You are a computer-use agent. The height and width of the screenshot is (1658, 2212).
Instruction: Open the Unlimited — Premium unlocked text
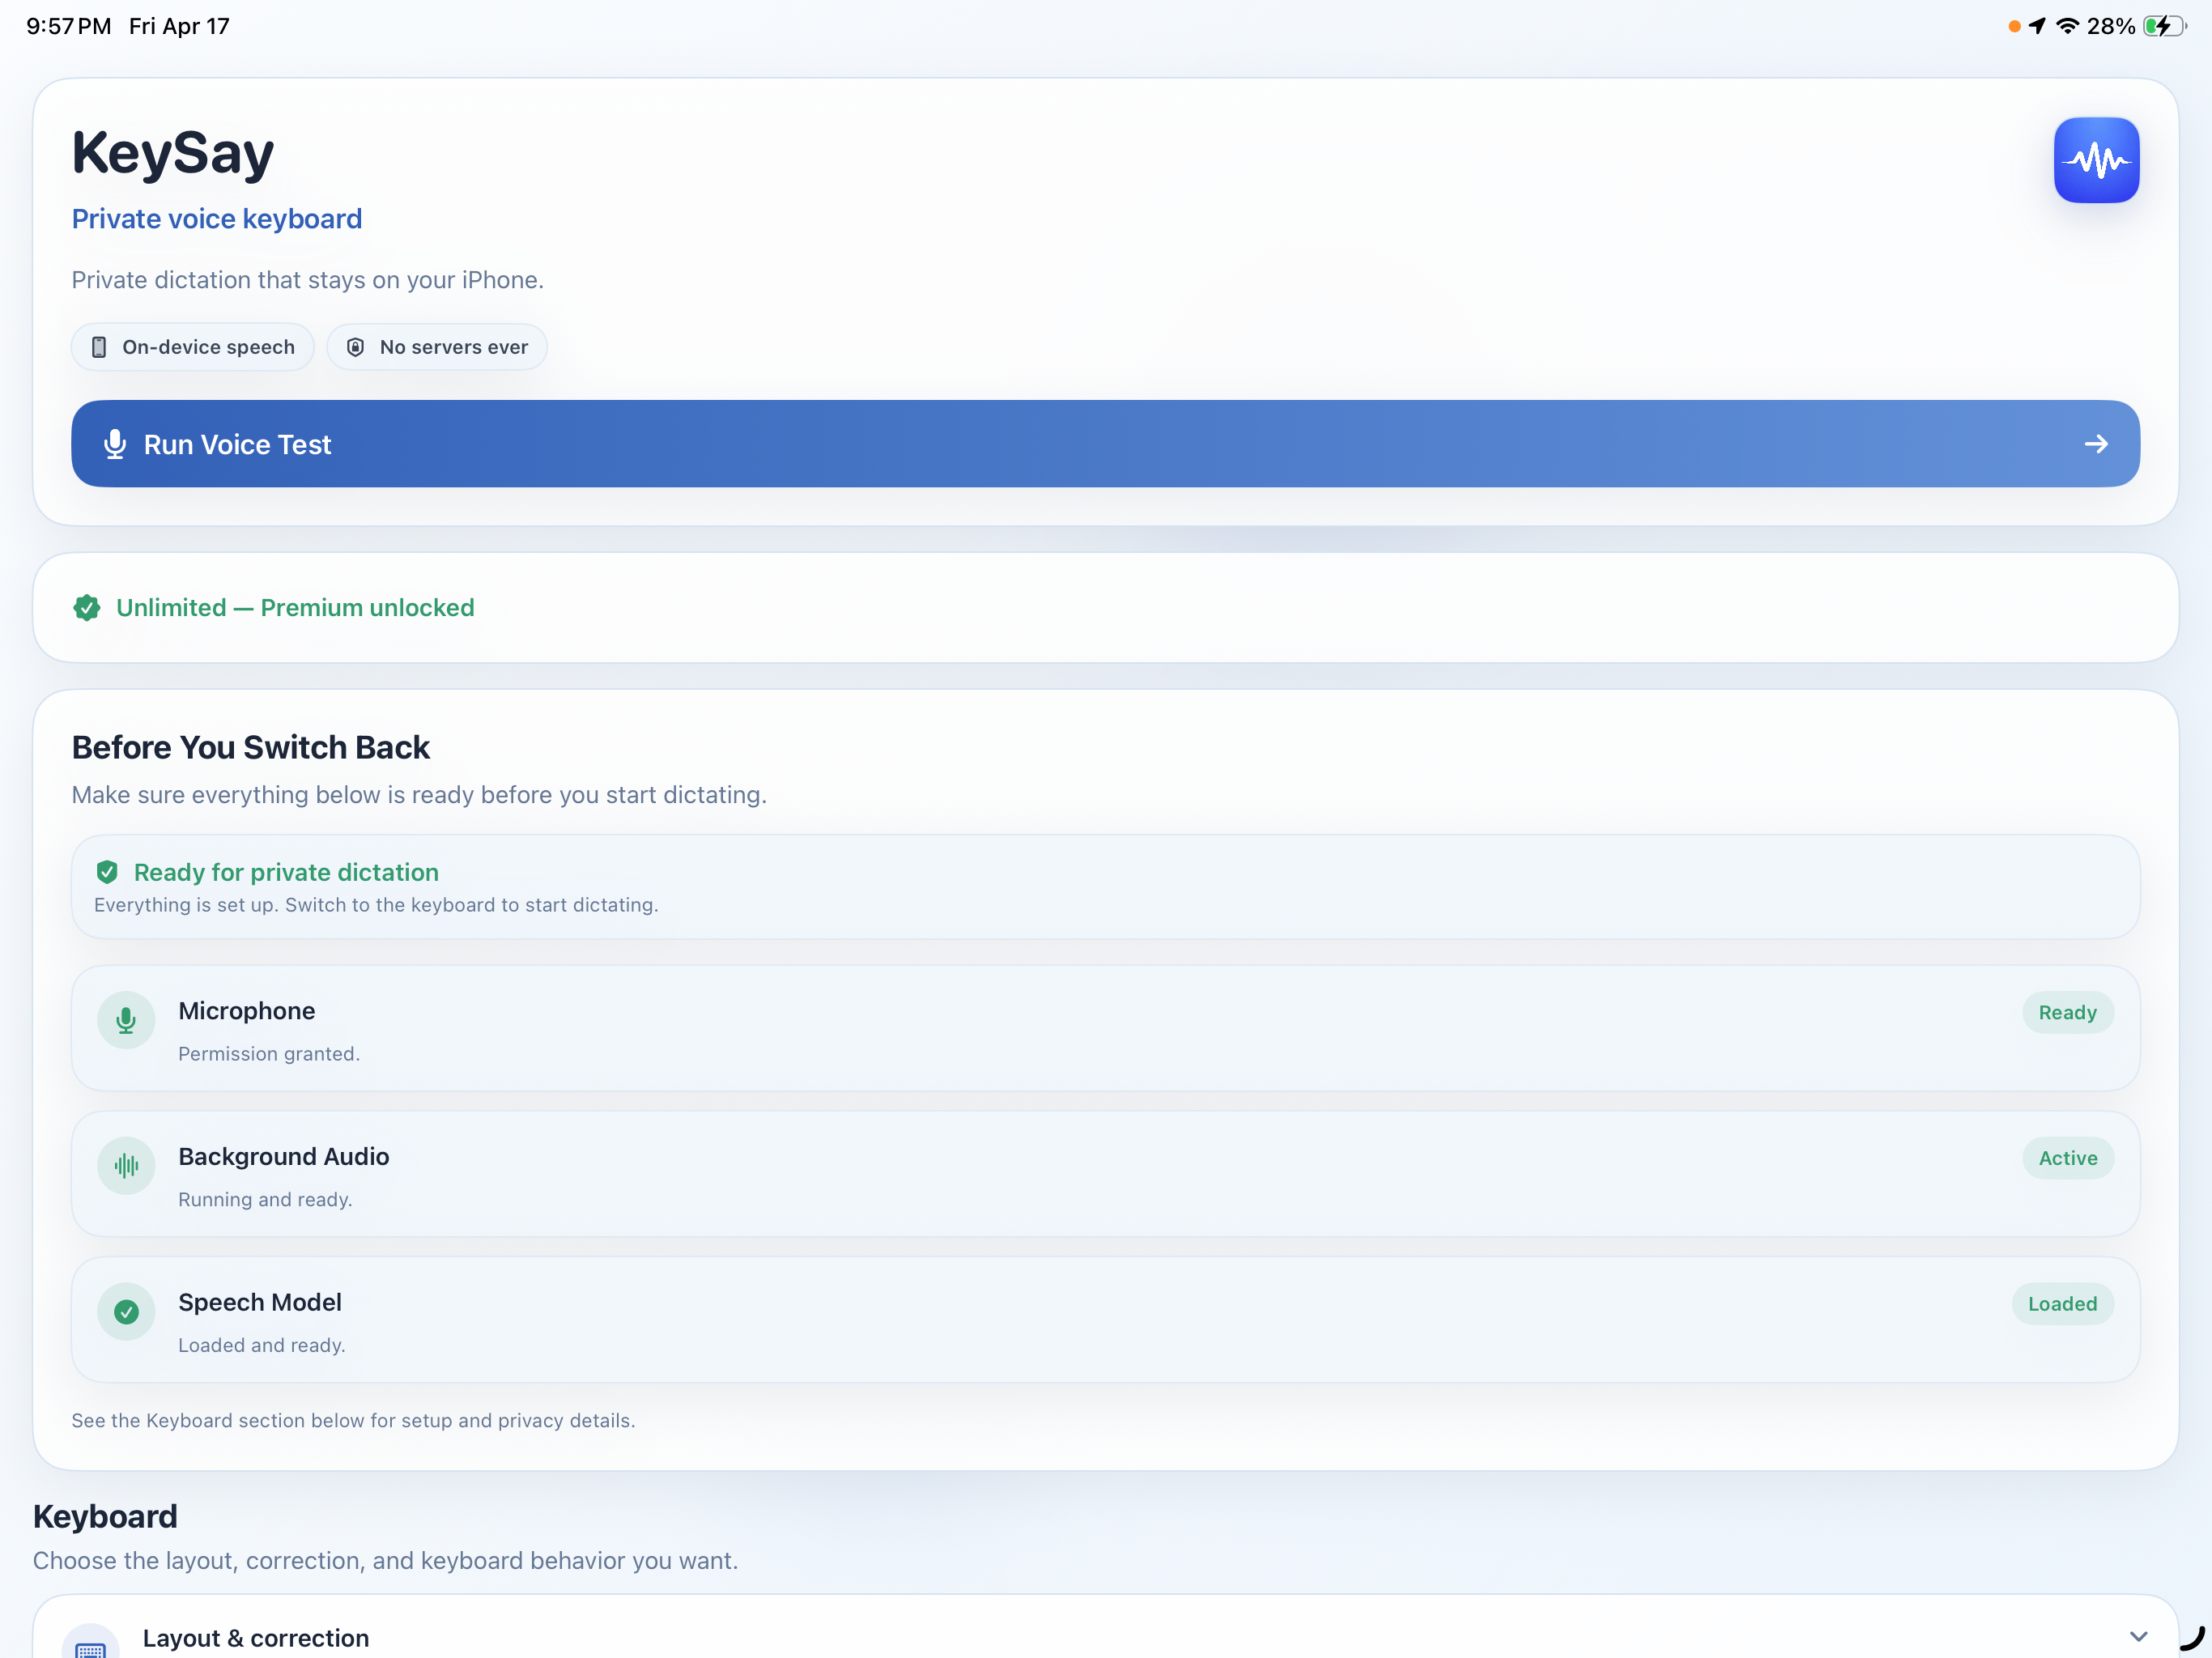click(295, 607)
